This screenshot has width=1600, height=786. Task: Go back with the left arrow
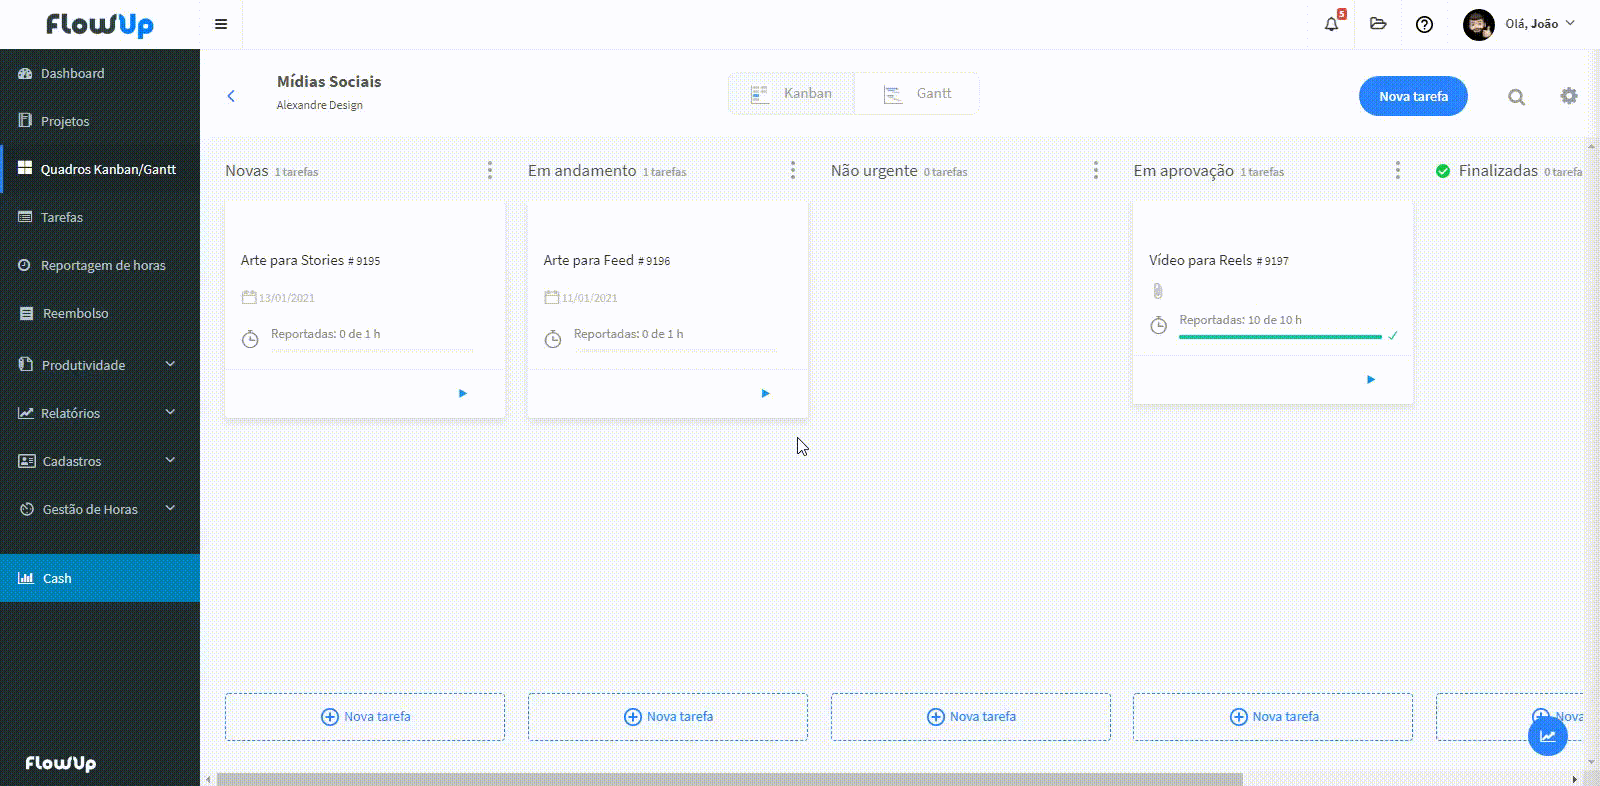pyautogui.click(x=231, y=96)
